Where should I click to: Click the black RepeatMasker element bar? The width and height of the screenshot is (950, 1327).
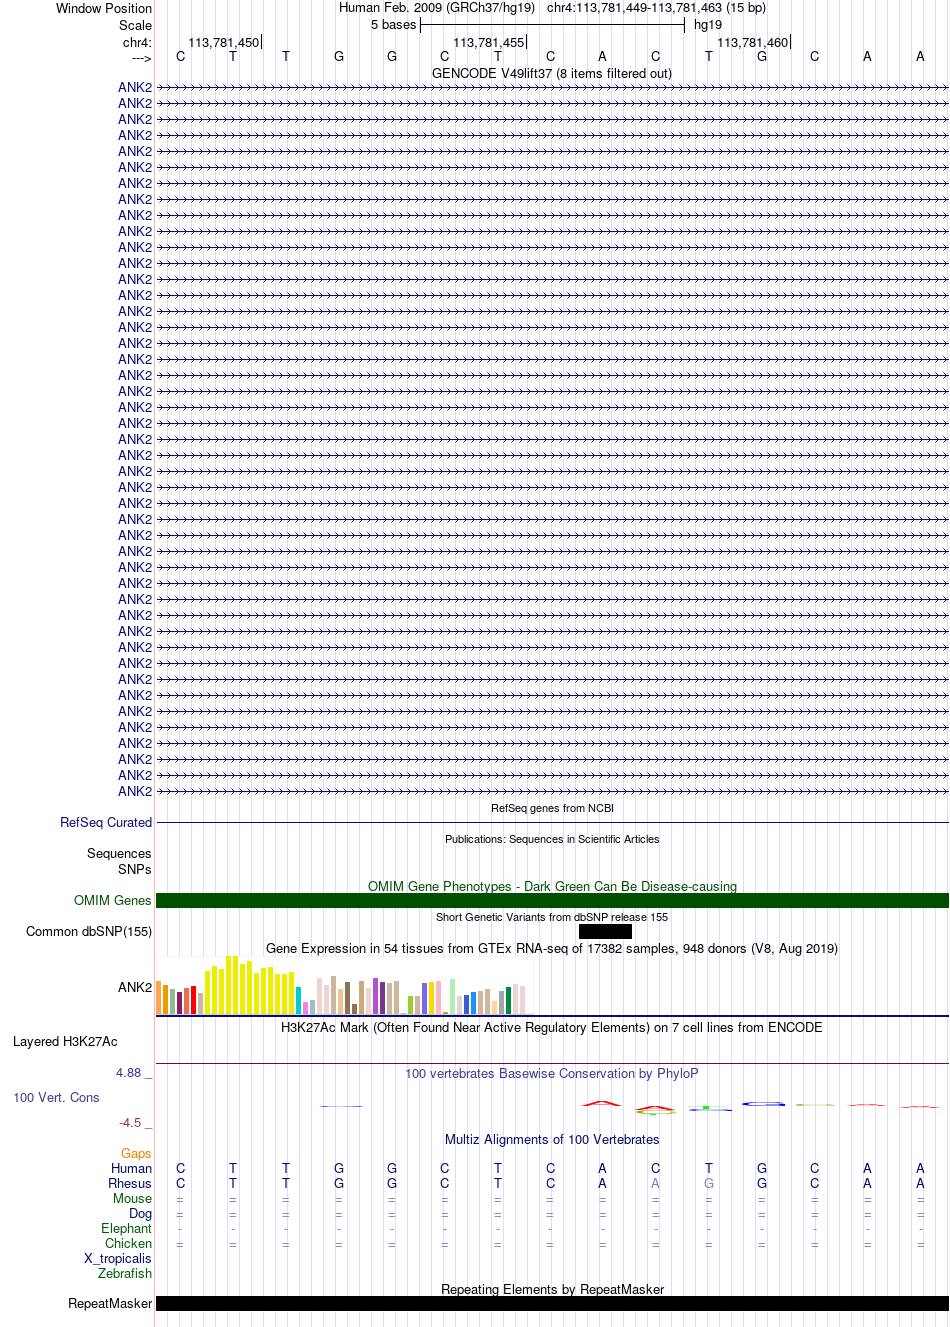tap(552, 1304)
